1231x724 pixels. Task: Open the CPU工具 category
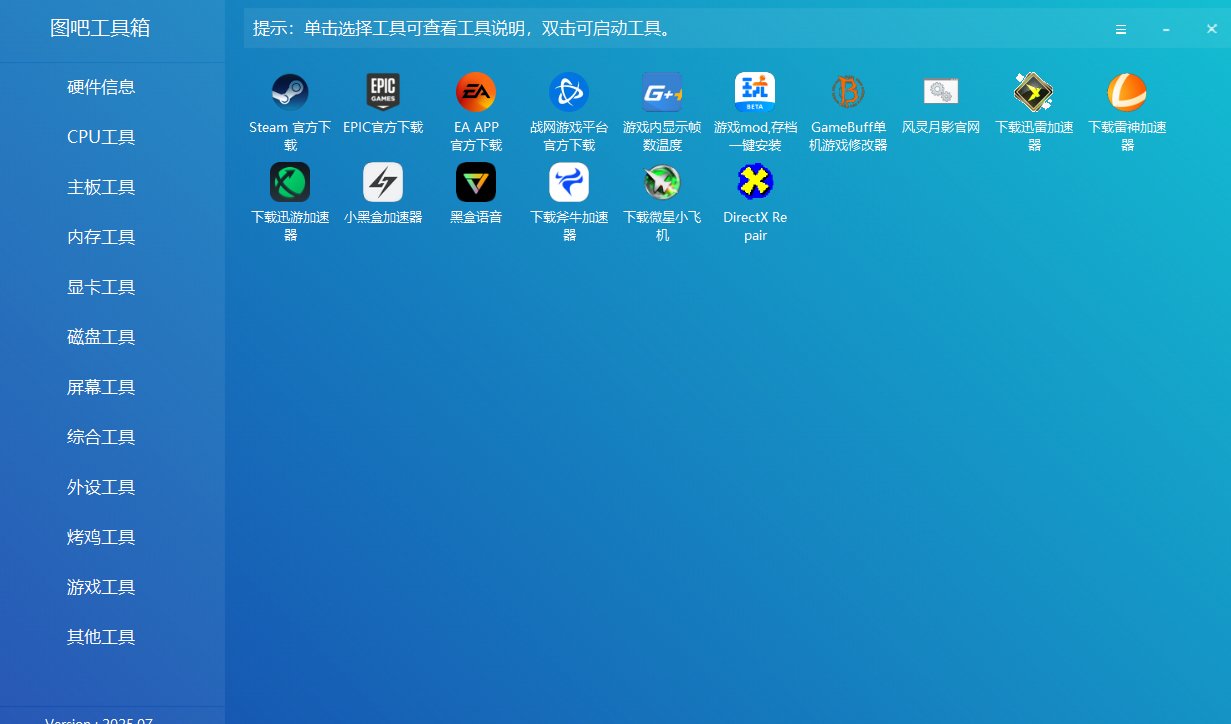coord(101,137)
